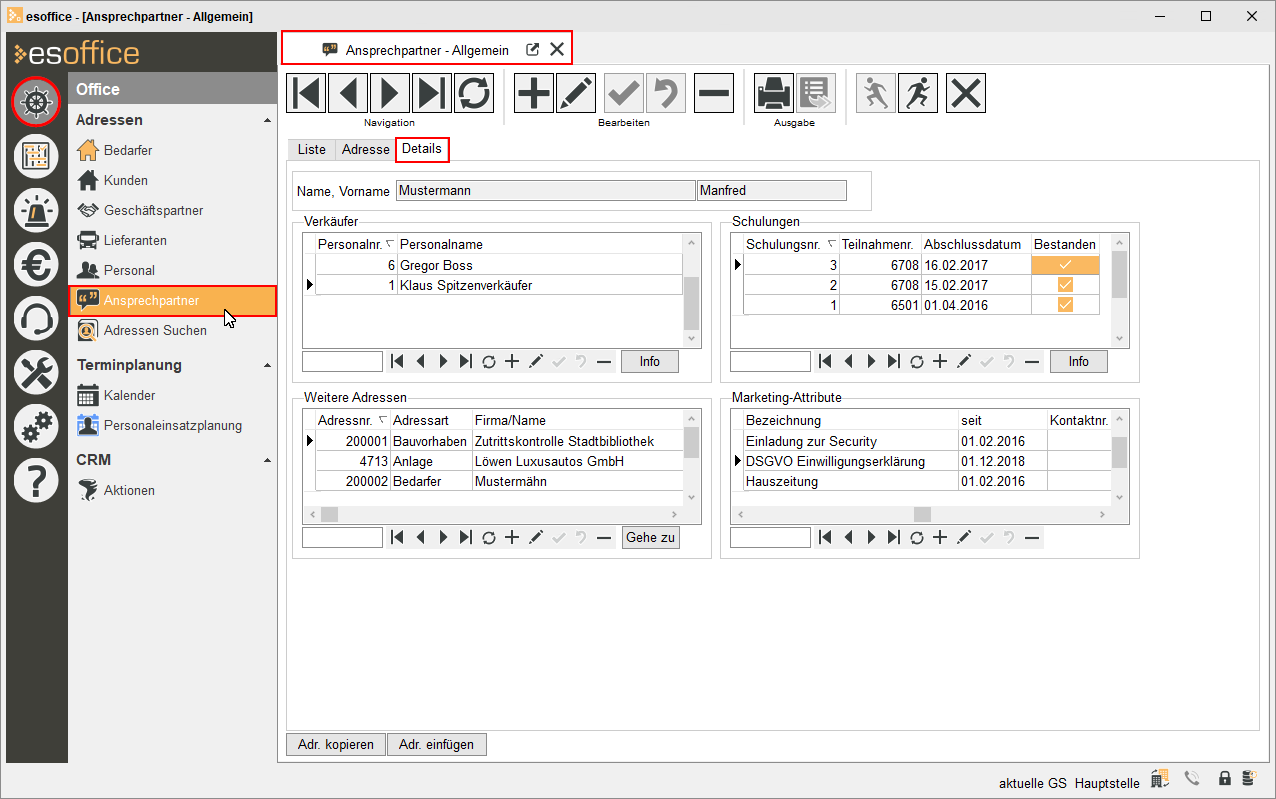Open the Office module ship-wheel icon
The image size is (1276, 799).
click(x=36, y=101)
